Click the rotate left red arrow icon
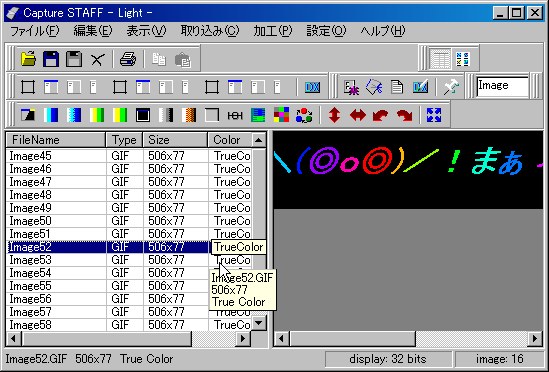This screenshot has height=372, width=549. click(381, 115)
